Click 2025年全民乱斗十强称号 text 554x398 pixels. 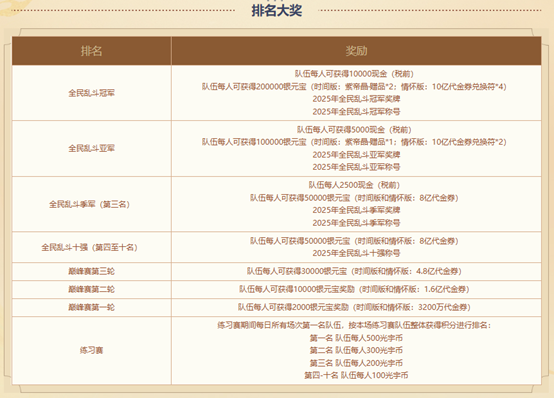point(356,253)
